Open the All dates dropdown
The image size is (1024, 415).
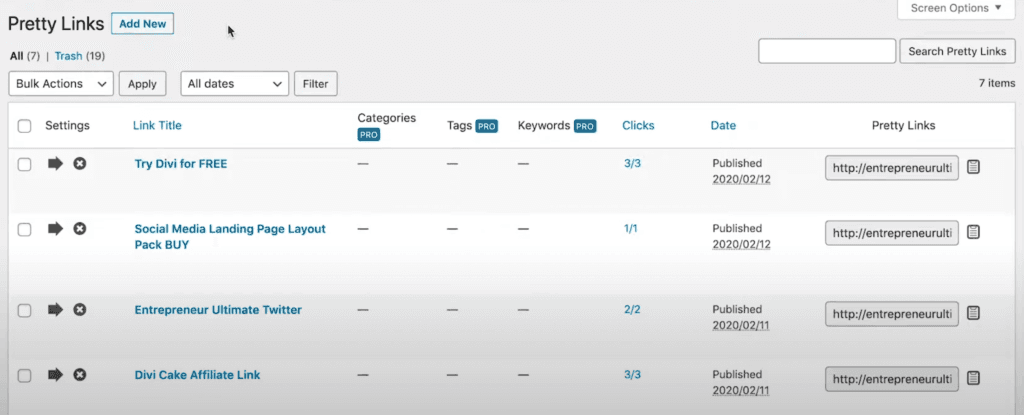[234, 84]
